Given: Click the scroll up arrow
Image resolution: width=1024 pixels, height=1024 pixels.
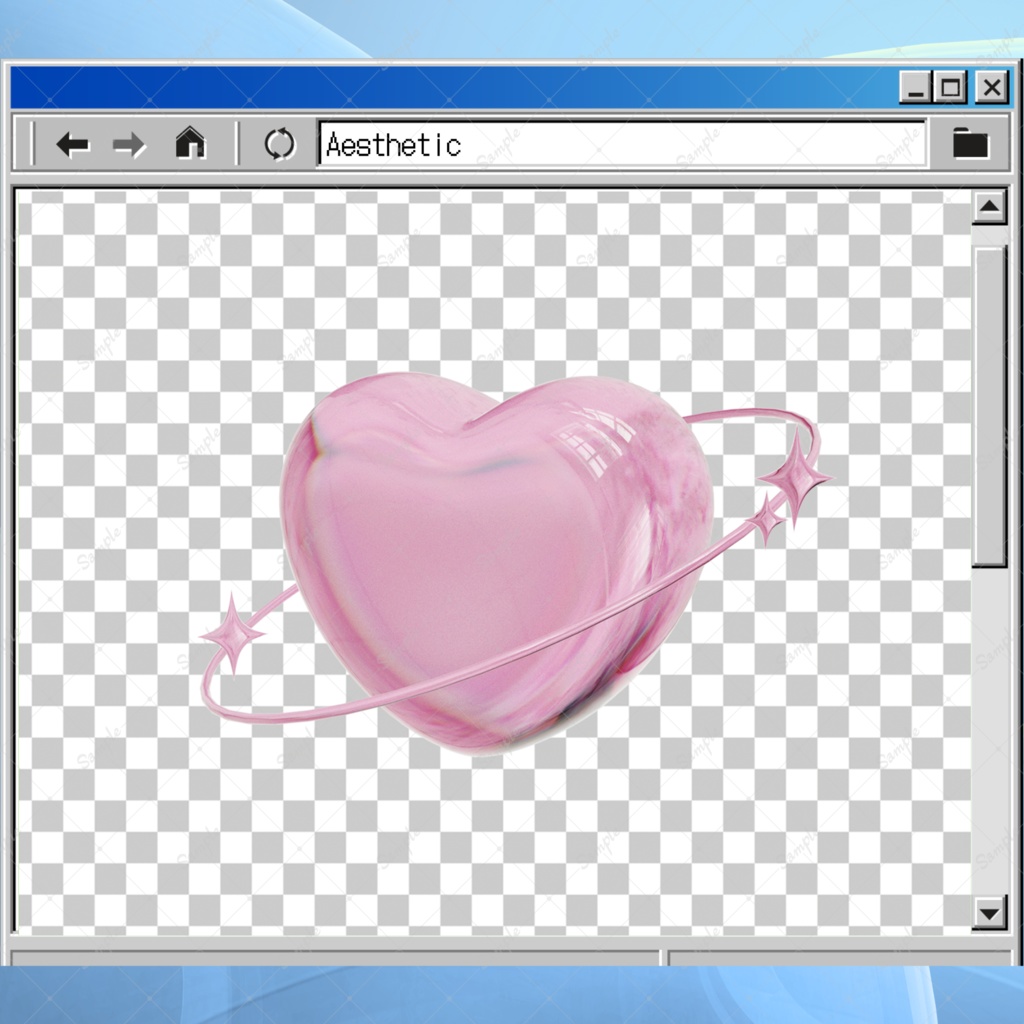Looking at the screenshot, I should pyautogui.click(x=989, y=207).
